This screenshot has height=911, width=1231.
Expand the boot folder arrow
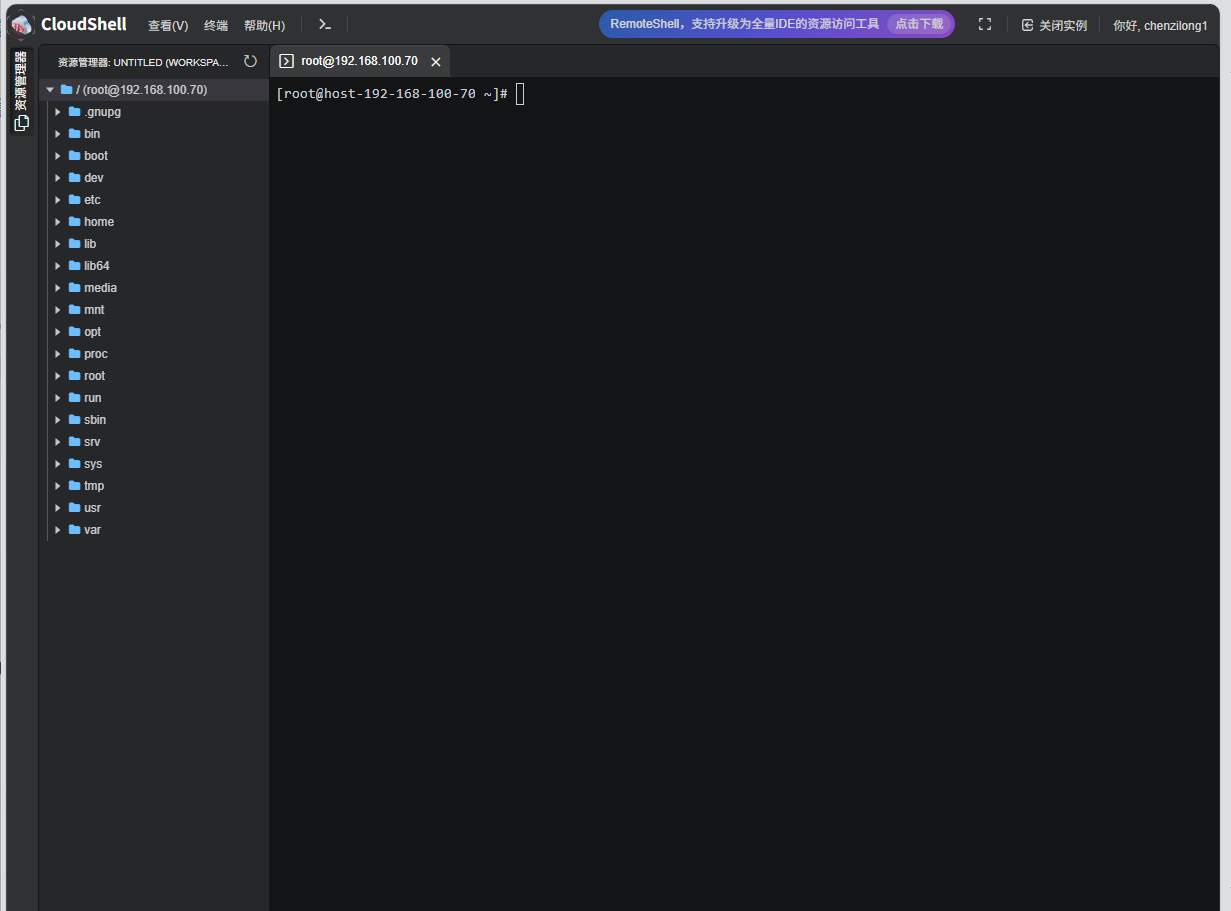[58, 156]
